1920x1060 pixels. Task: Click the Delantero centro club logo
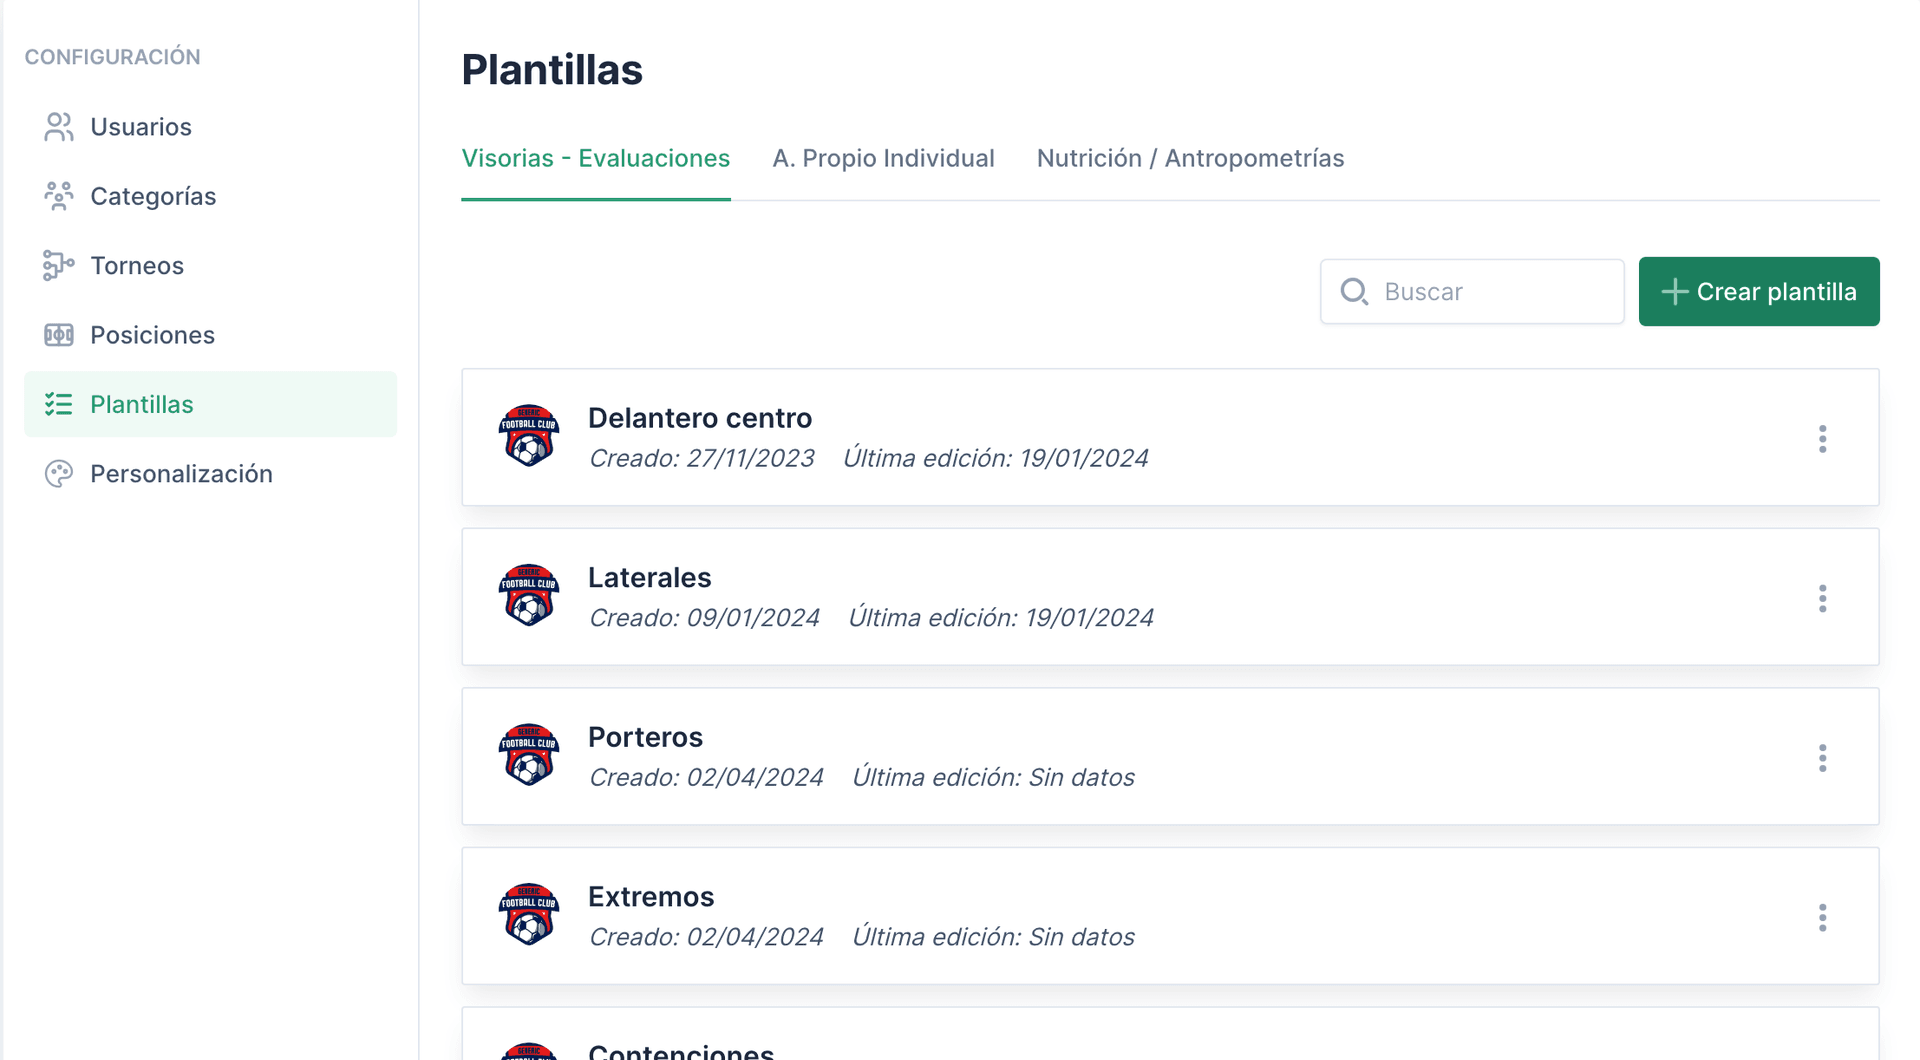pos(528,436)
